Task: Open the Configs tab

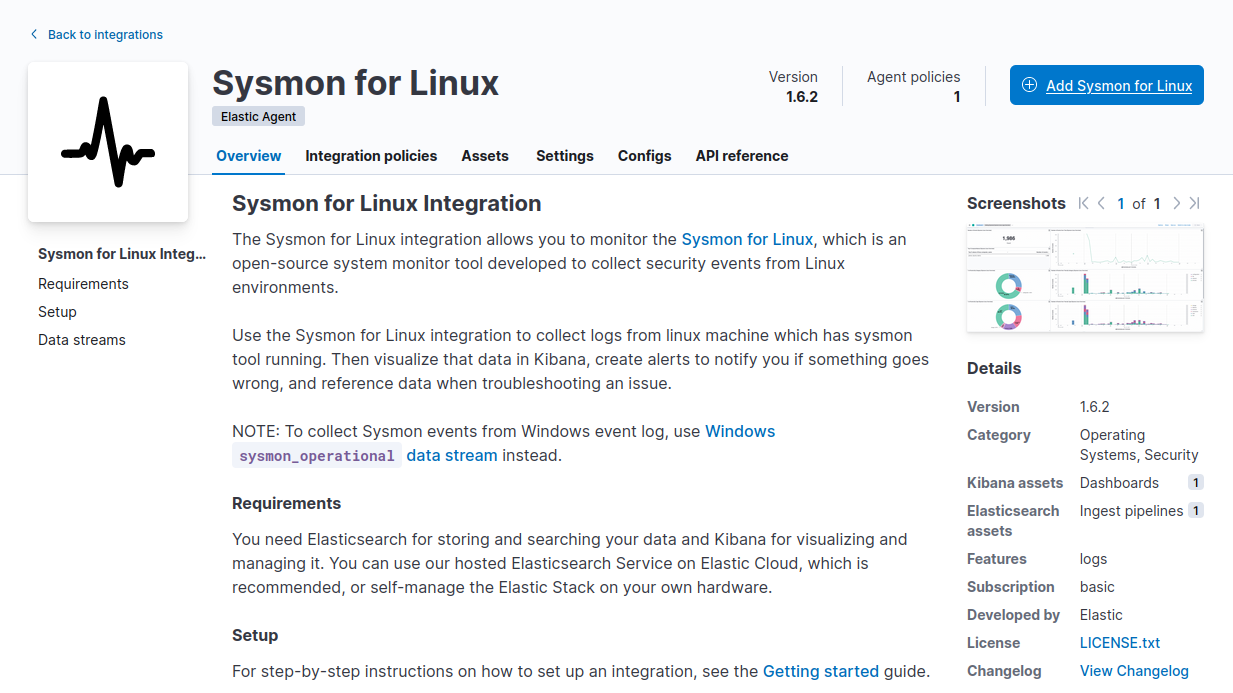Action: (x=644, y=156)
